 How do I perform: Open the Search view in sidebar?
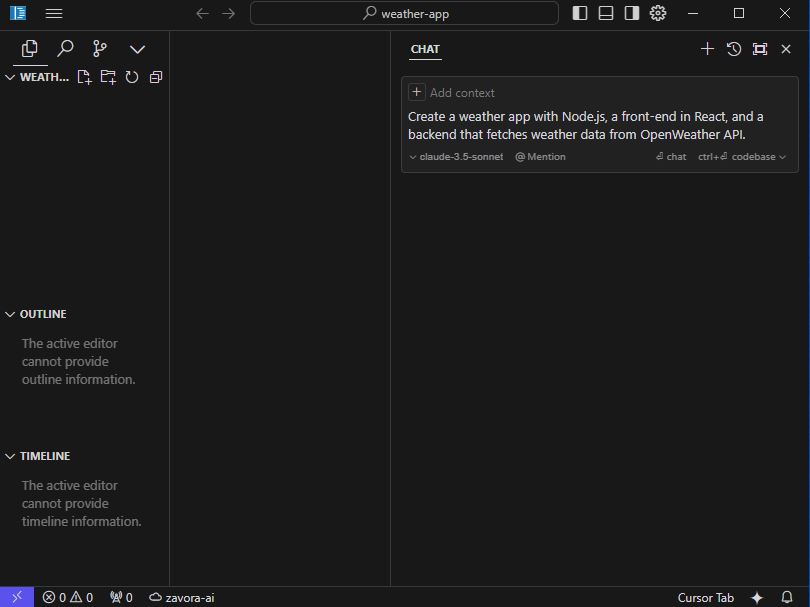click(65, 49)
